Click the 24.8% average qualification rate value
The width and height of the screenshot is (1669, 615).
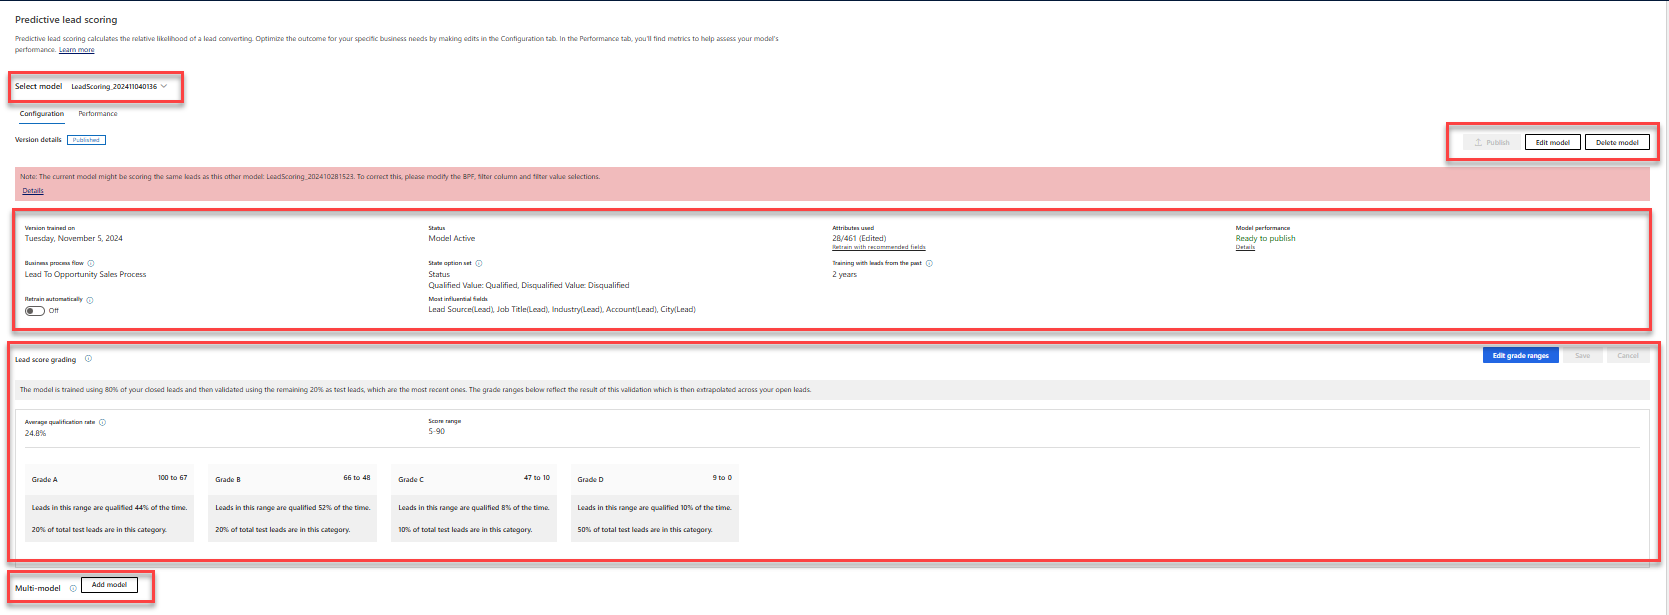(x=36, y=433)
